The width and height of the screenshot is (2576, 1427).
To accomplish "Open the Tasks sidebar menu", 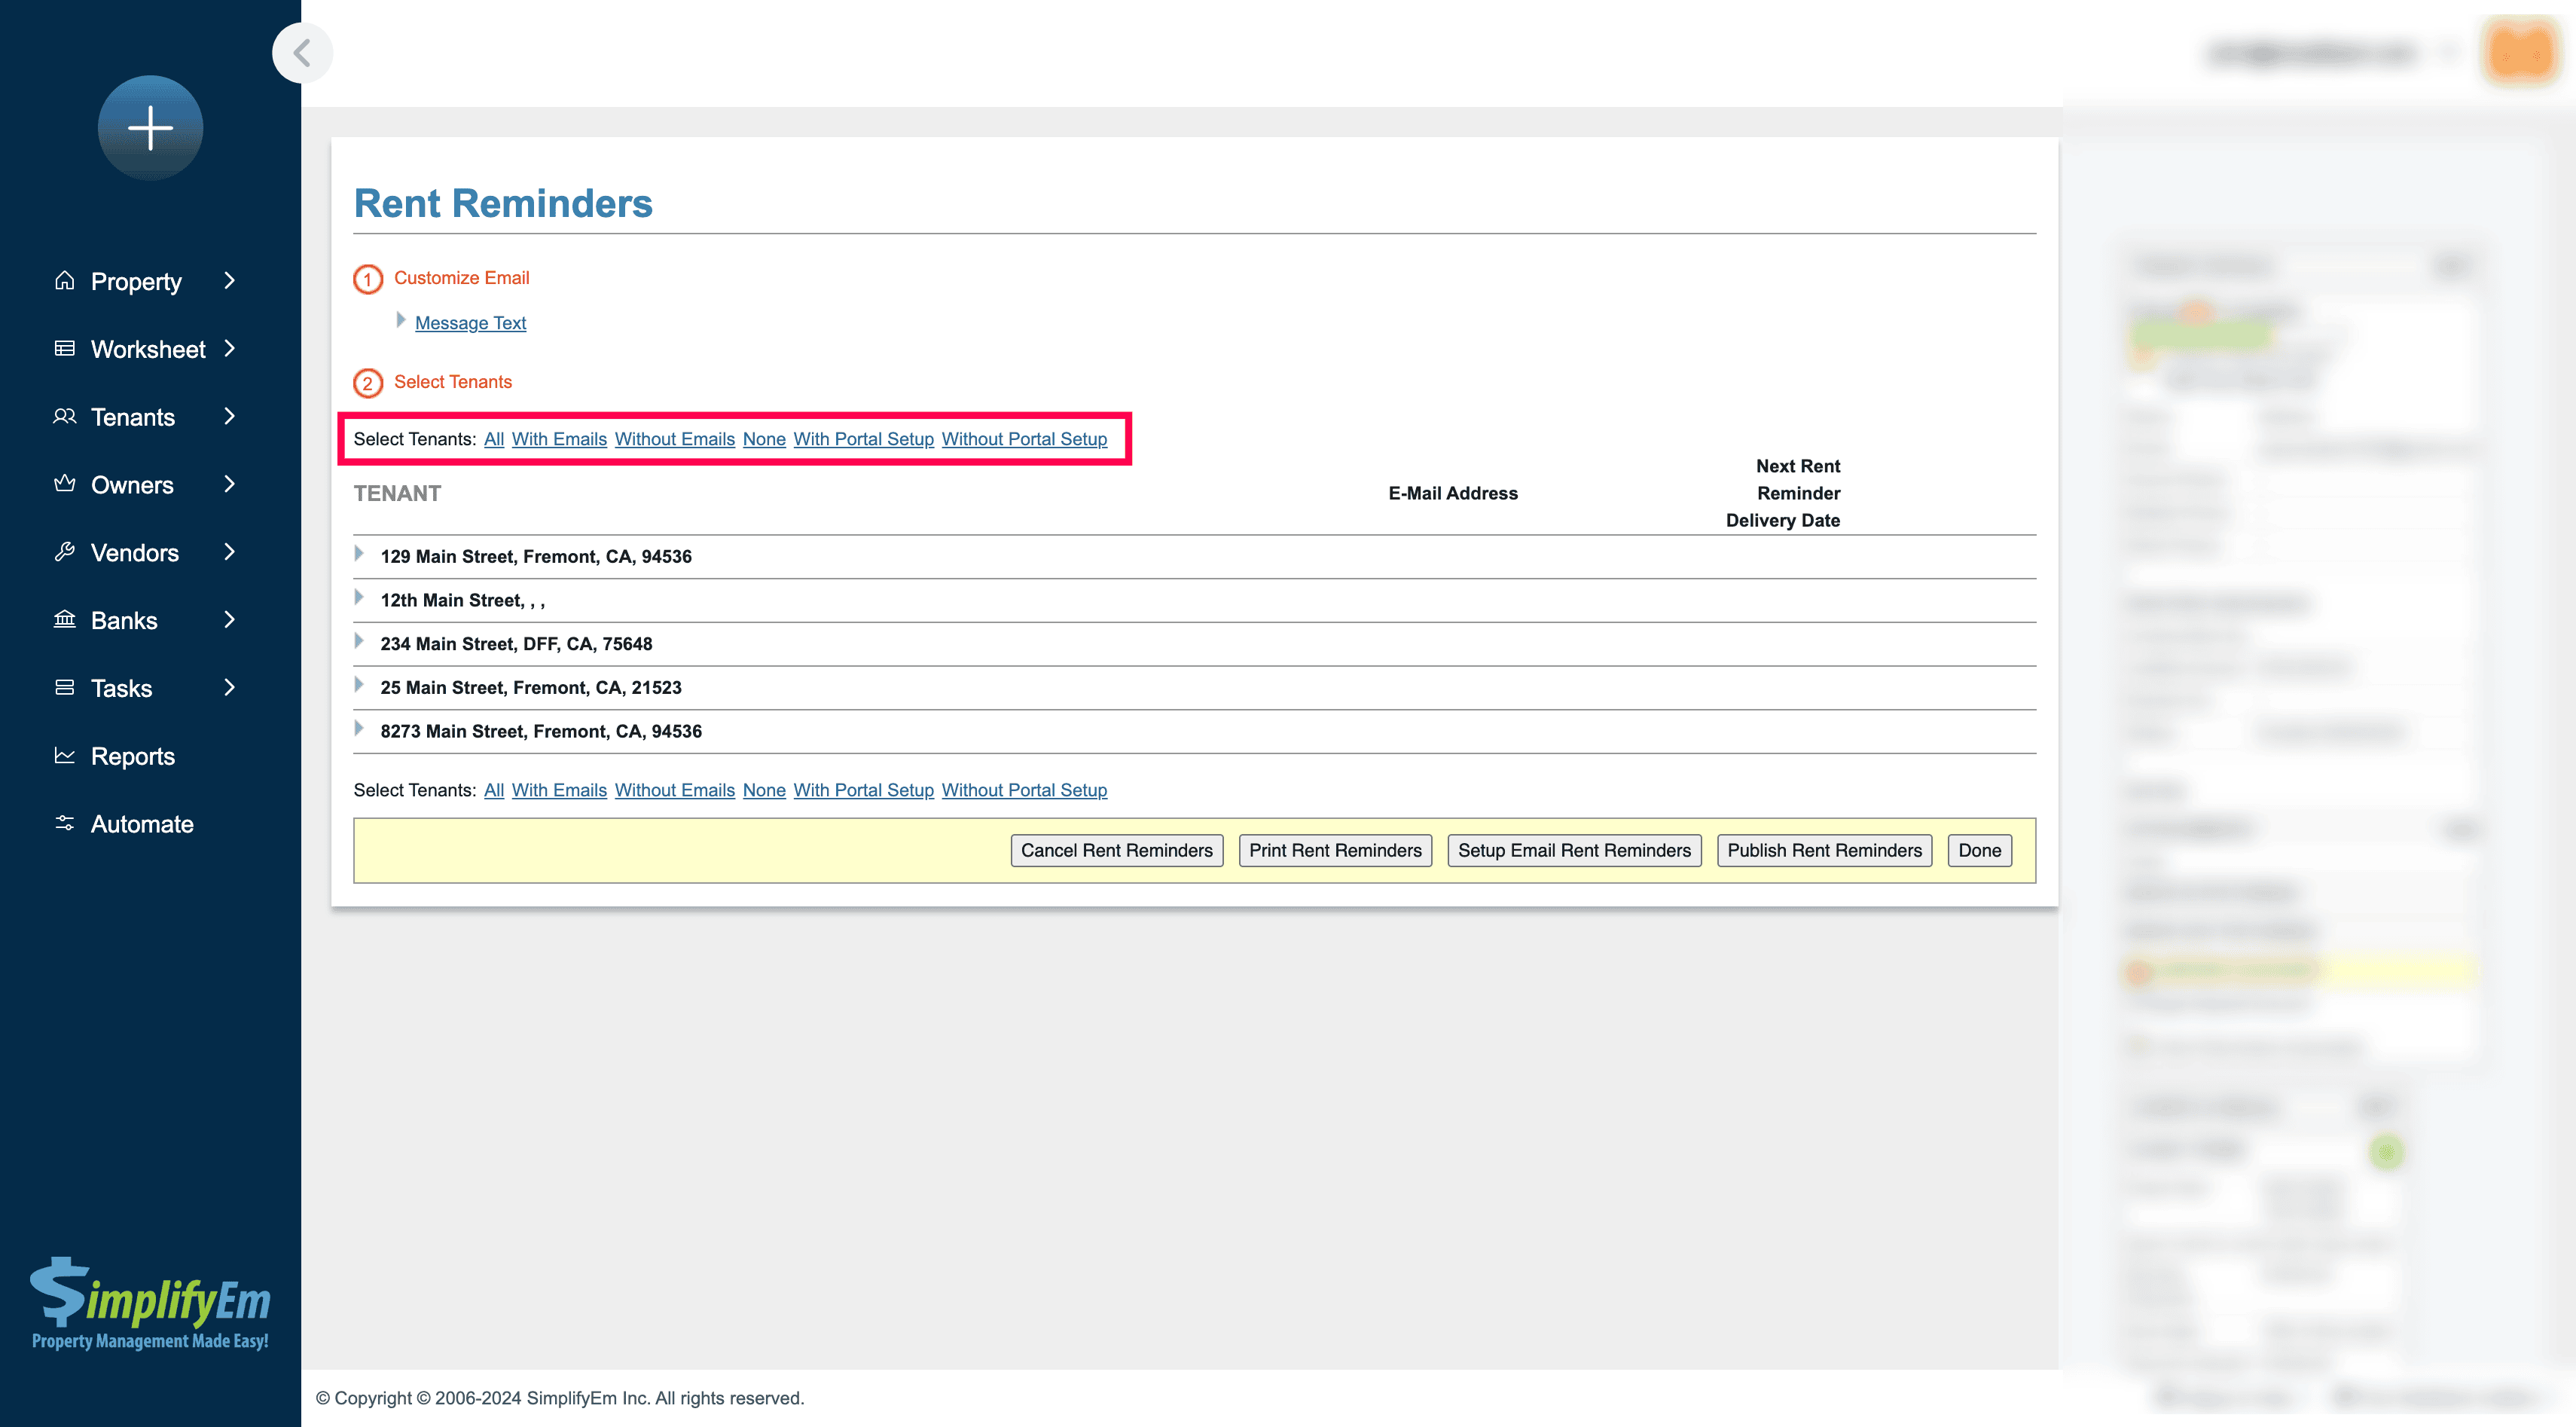I will tap(121, 688).
